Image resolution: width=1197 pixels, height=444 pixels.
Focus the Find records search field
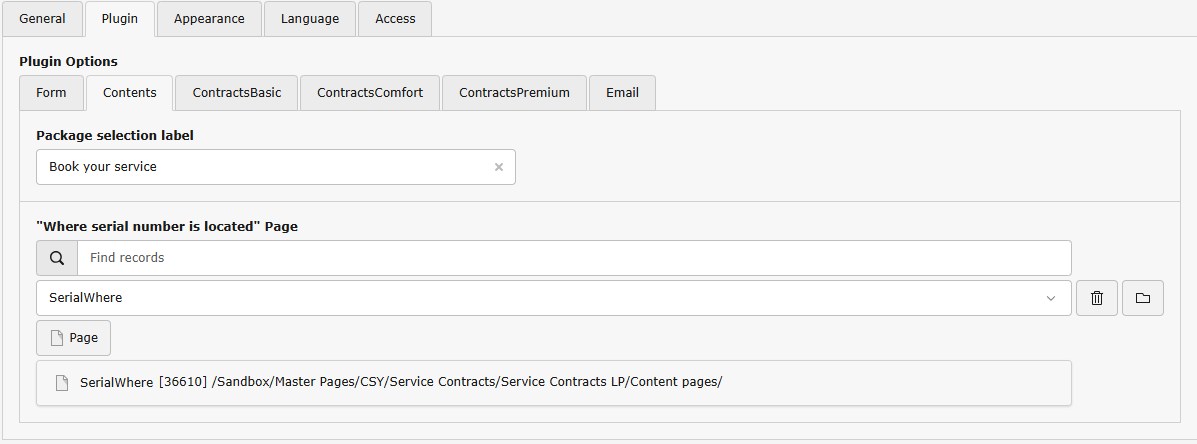pyautogui.click(x=574, y=258)
